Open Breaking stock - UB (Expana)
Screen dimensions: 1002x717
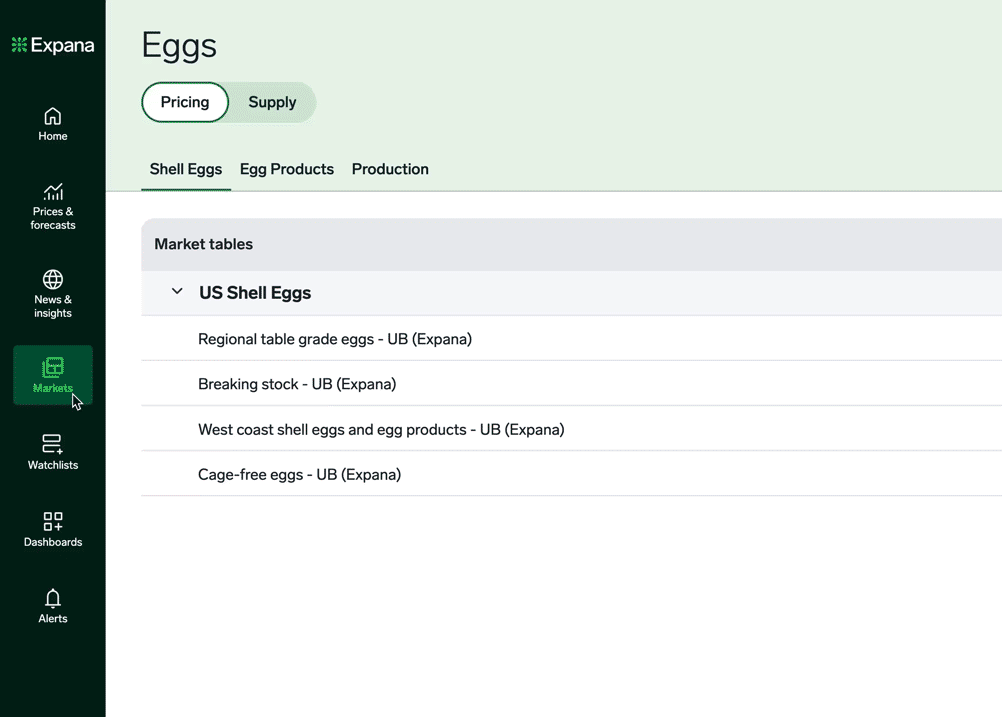tap(571, 384)
